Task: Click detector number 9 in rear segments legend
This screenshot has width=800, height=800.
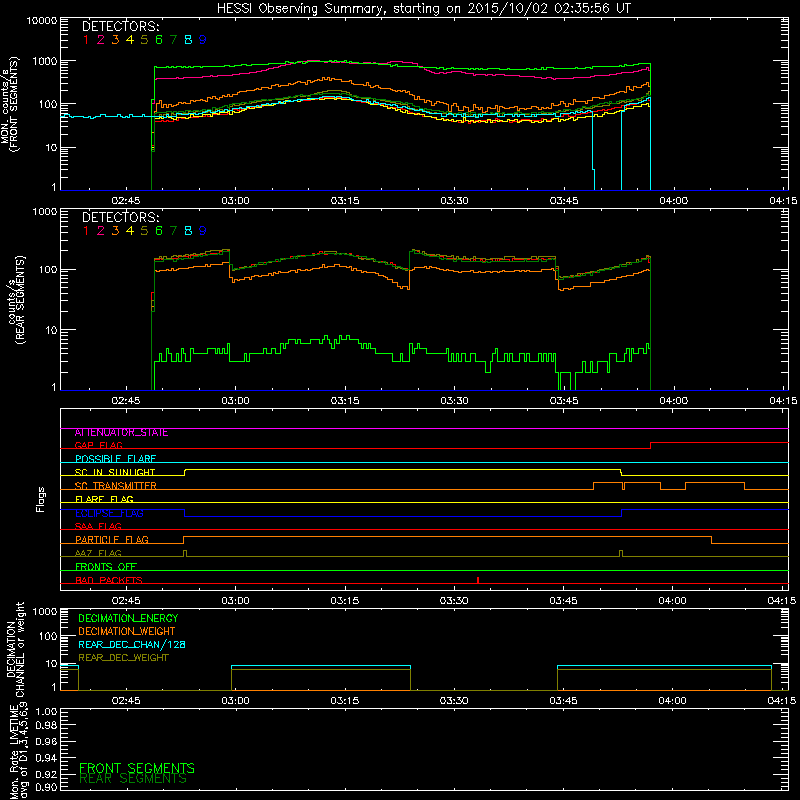Action: (203, 231)
